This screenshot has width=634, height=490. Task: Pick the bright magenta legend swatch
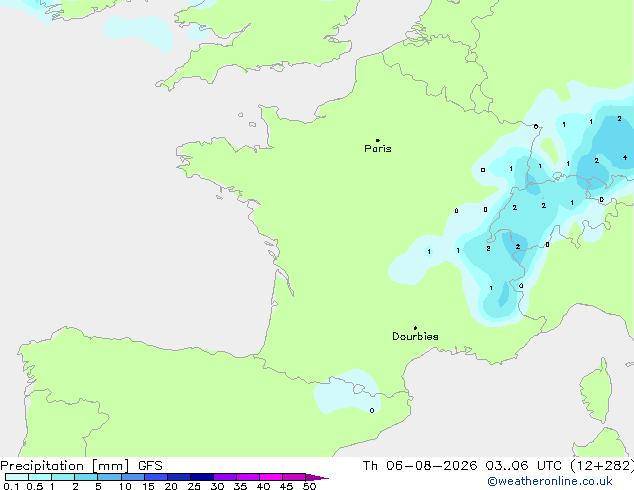[x=271, y=477]
